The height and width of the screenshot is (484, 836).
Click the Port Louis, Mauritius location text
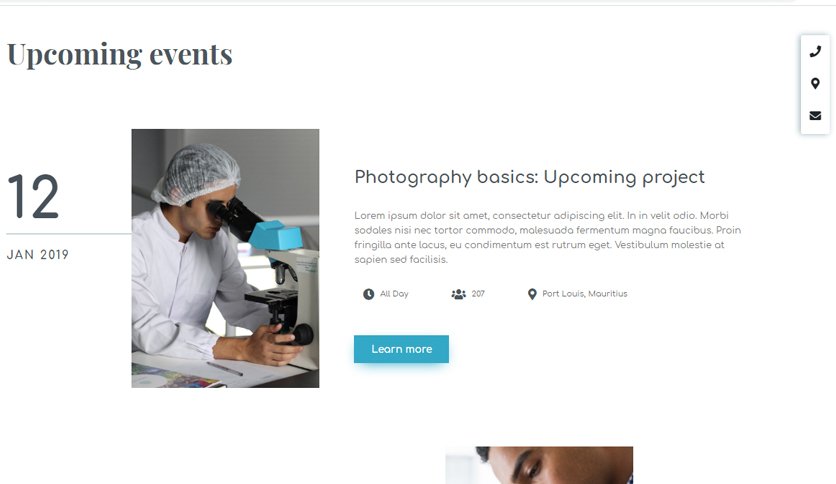[585, 294]
